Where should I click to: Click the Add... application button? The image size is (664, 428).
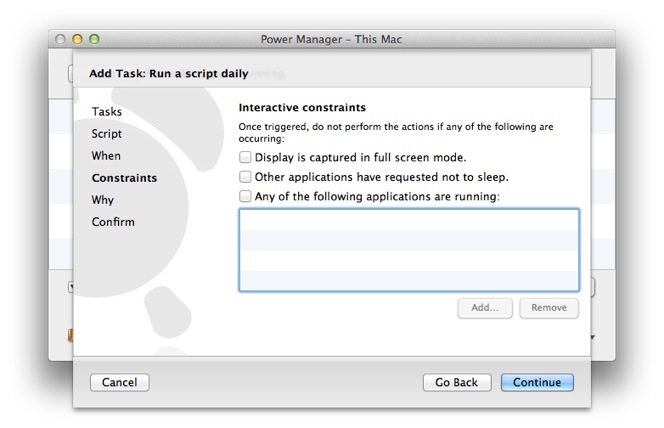click(485, 308)
